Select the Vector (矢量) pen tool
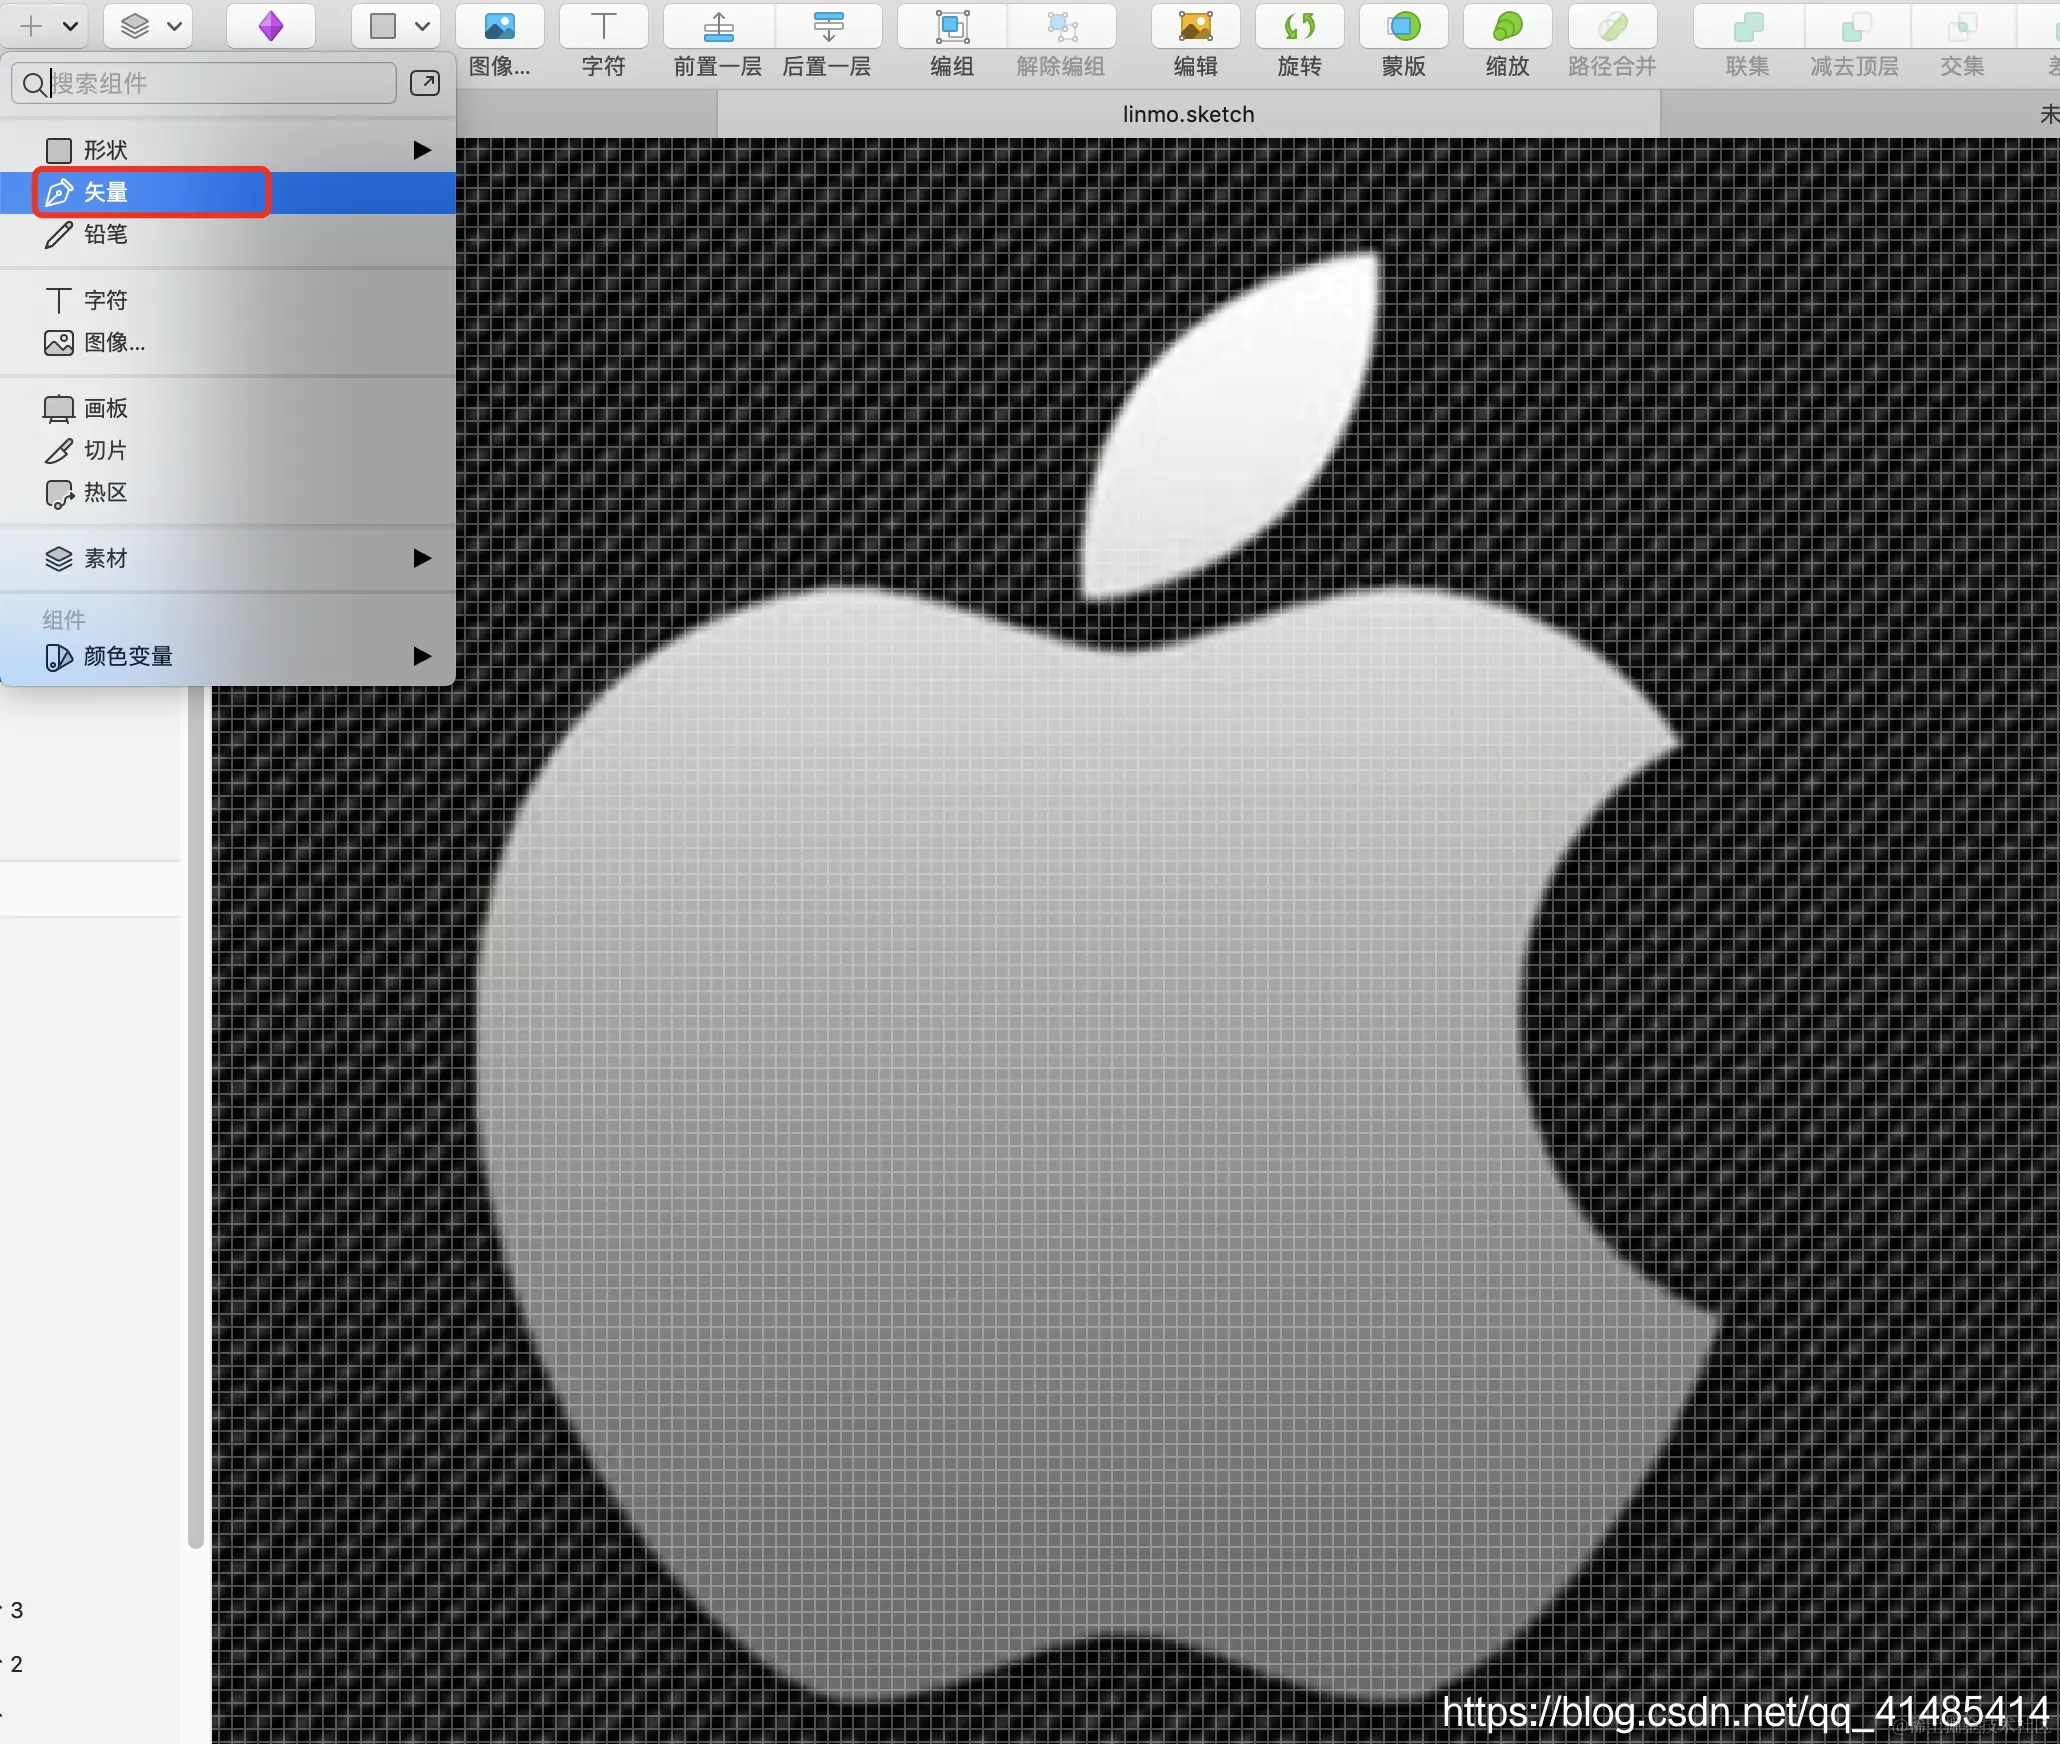 tap(105, 192)
